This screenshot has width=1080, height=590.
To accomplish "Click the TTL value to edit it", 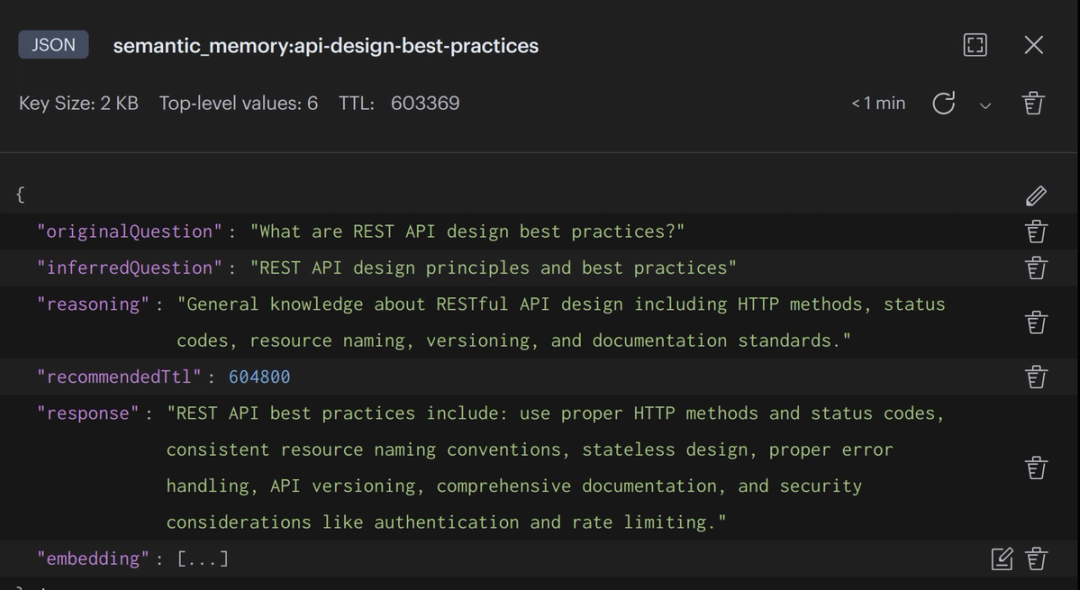I will (x=425, y=103).
